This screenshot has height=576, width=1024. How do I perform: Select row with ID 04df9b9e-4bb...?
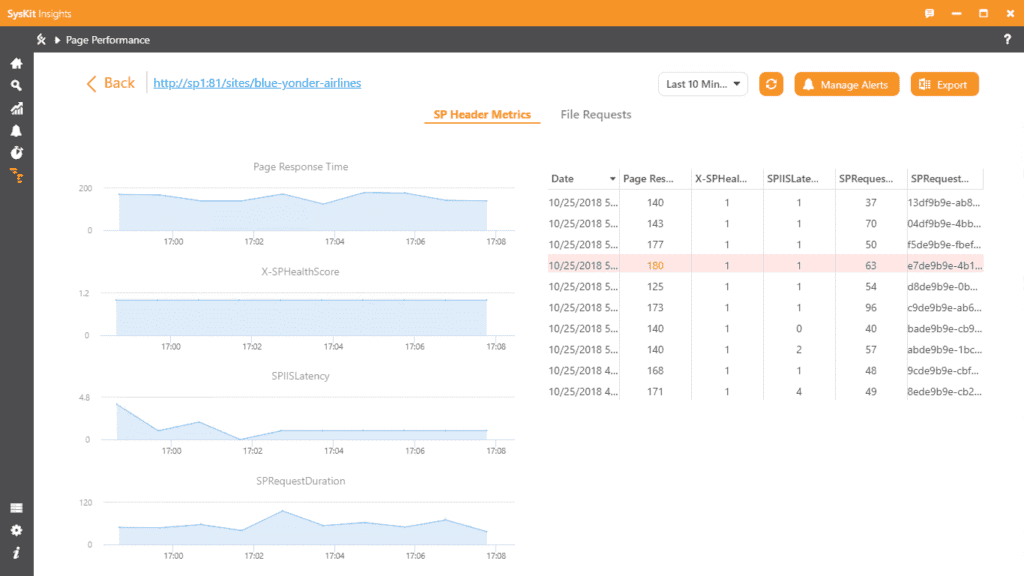coord(765,223)
